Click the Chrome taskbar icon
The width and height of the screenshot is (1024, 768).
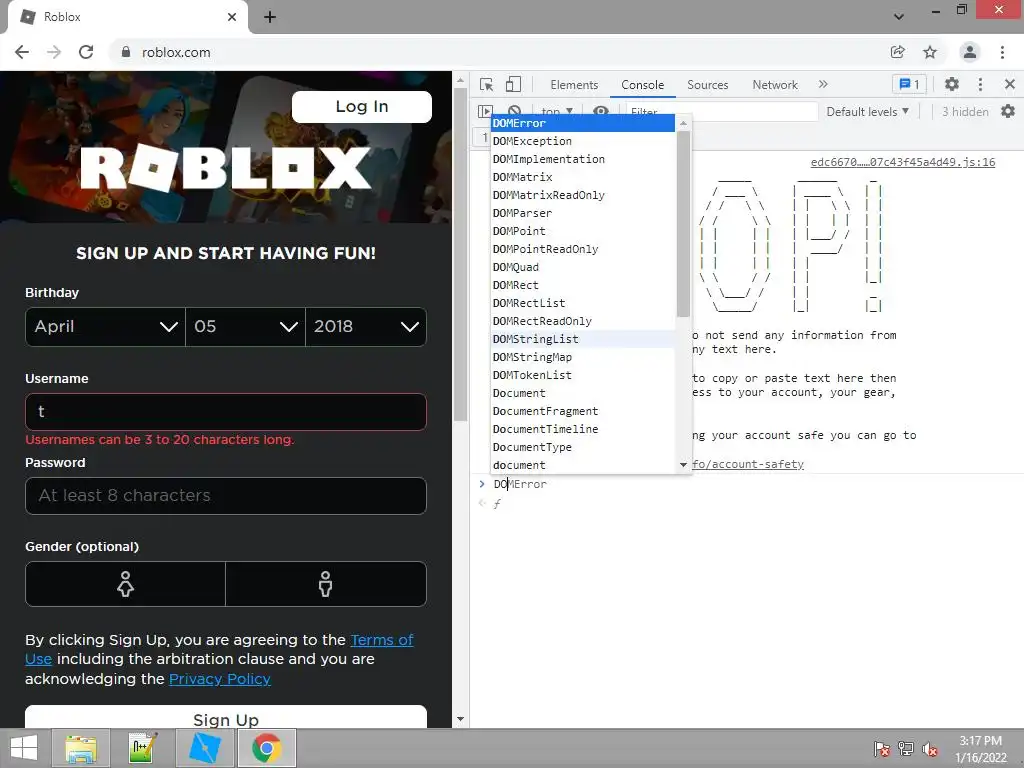click(x=266, y=748)
